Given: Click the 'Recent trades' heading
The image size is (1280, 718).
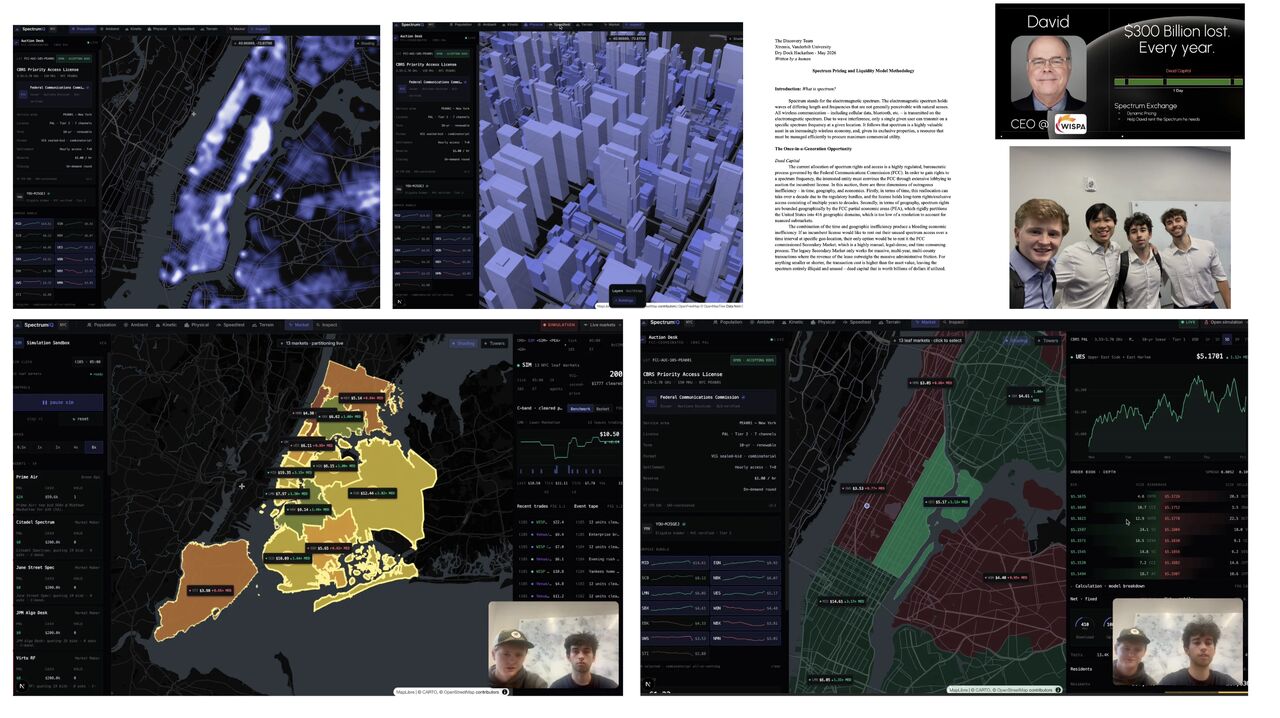Looking at the screenshot, I should click(x=533, y=506).
